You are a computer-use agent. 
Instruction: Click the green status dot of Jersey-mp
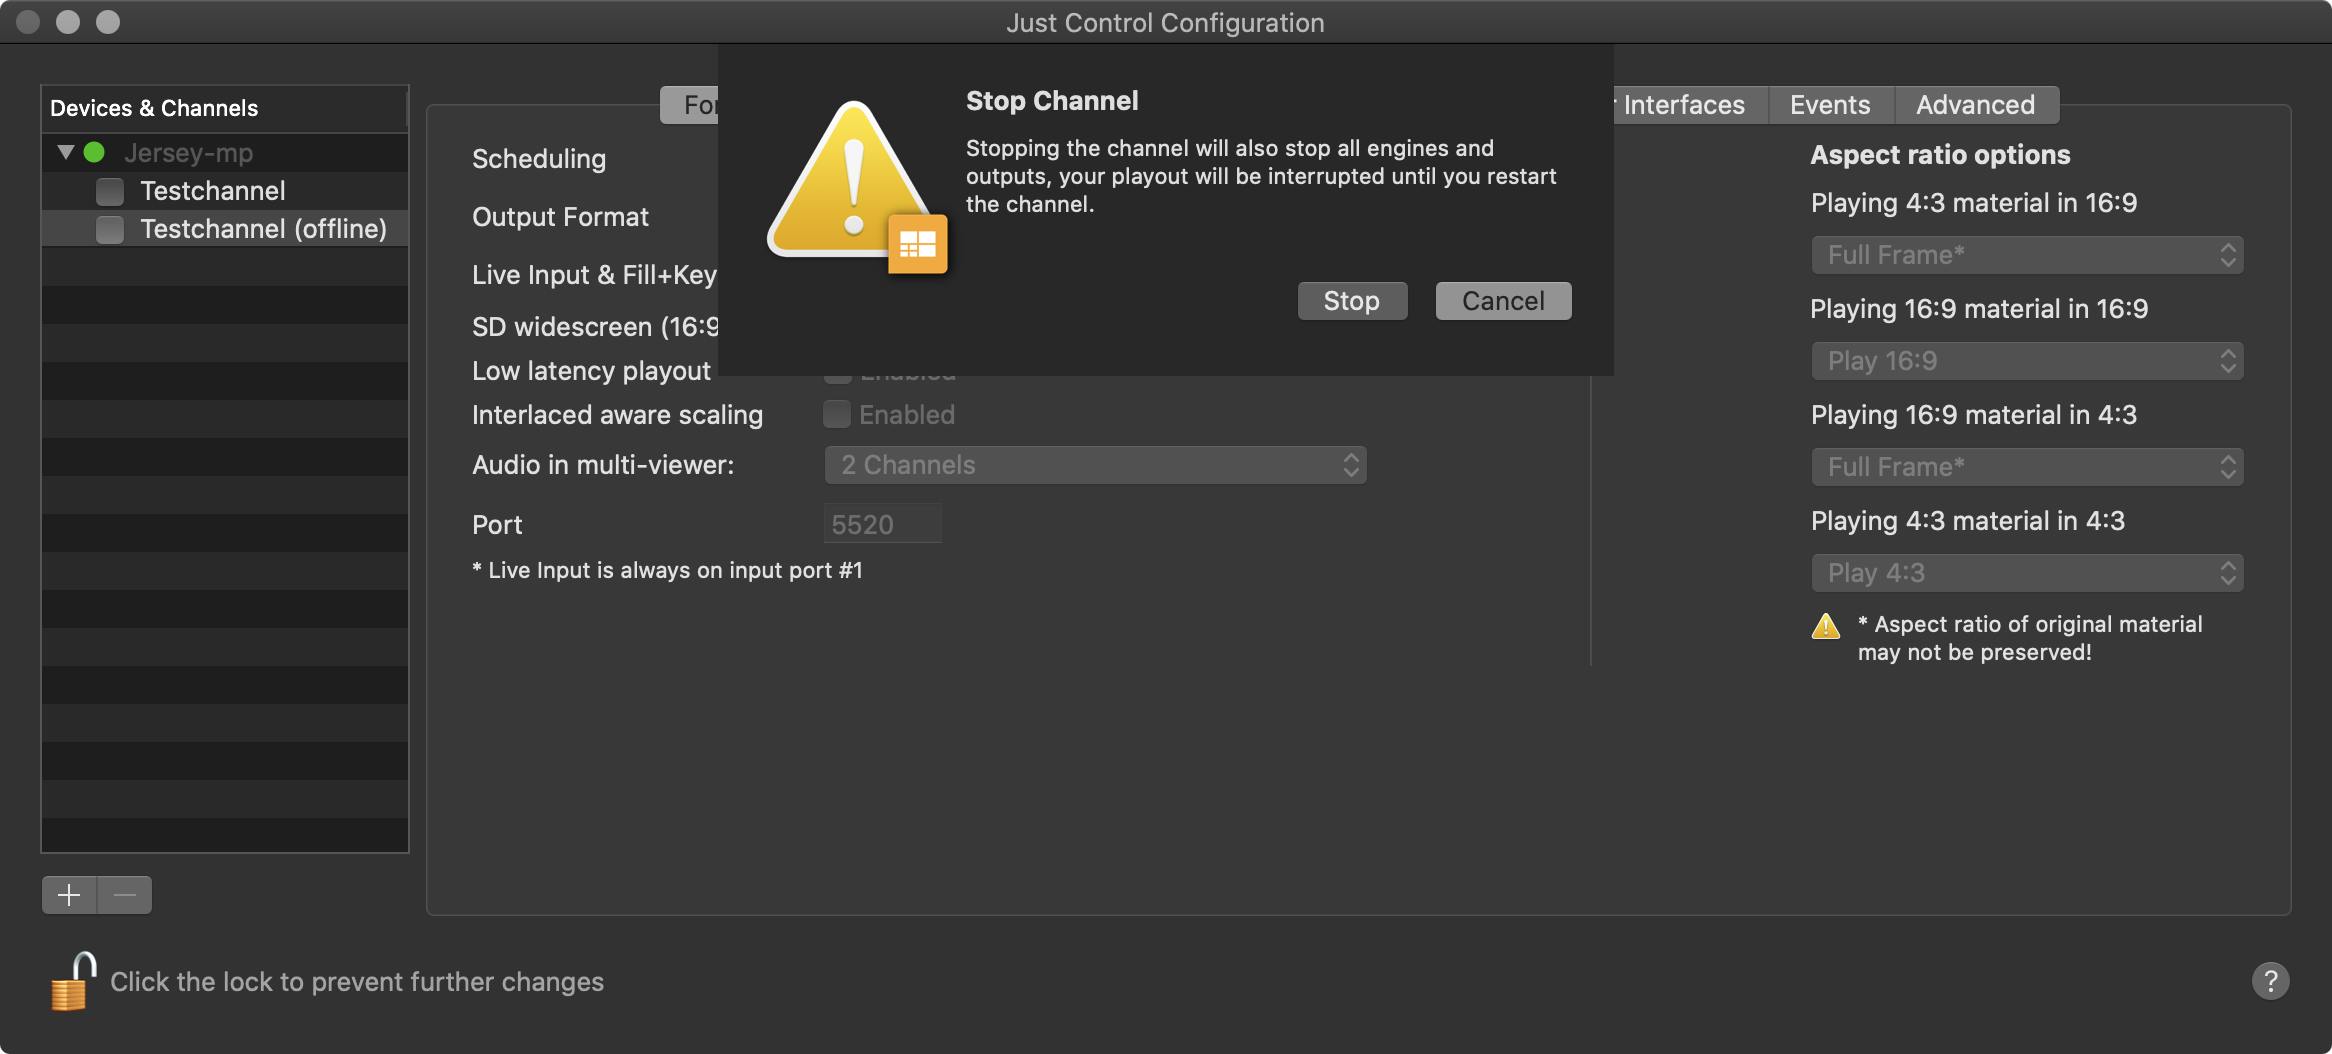point(94,153)
